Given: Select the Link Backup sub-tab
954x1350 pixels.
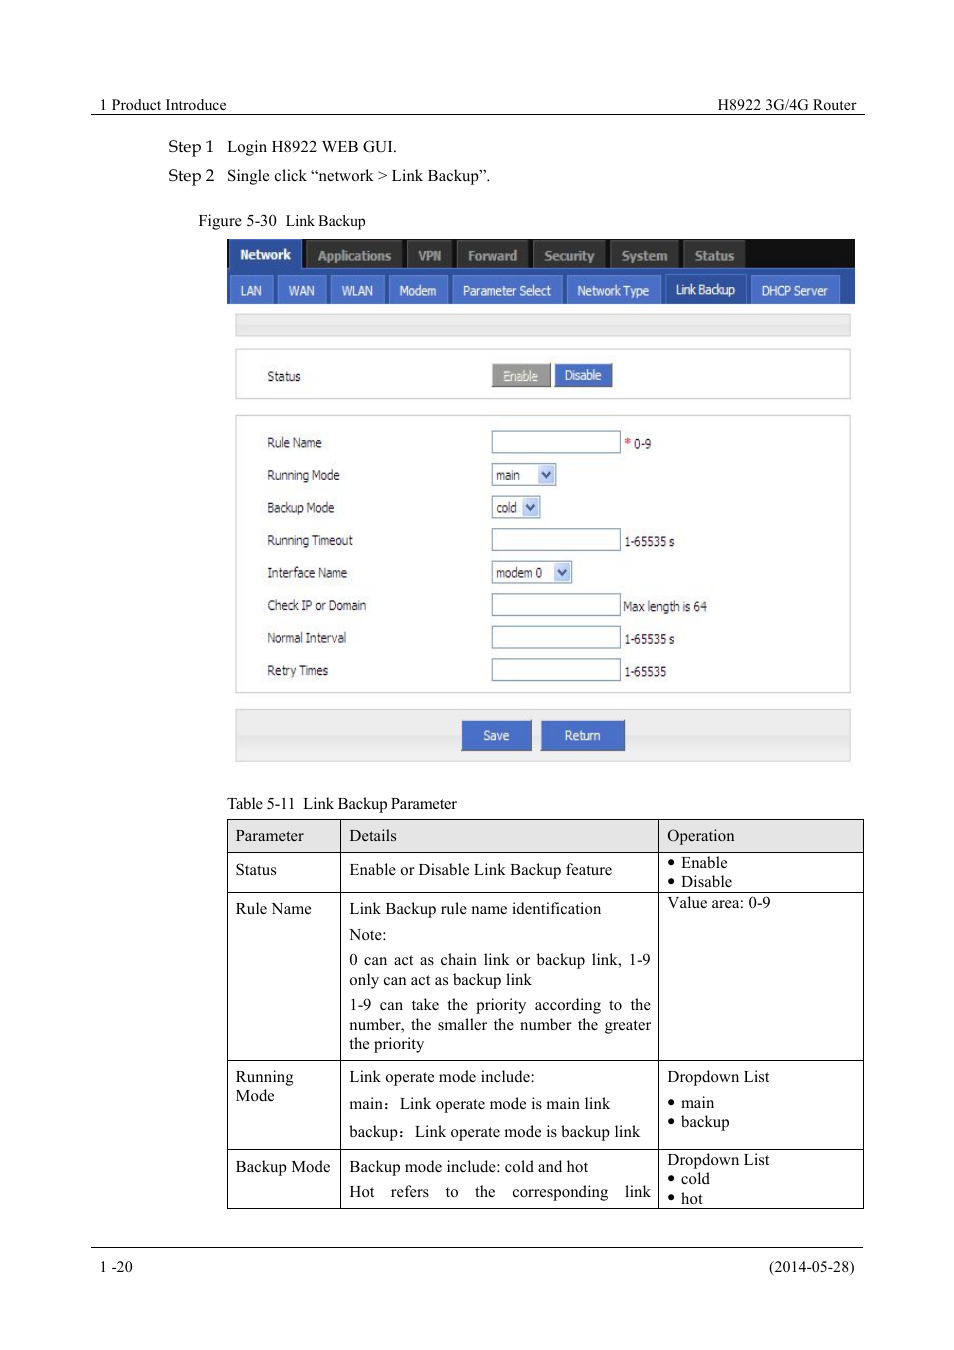Looking at the screenshot, I should pos(705,290).
